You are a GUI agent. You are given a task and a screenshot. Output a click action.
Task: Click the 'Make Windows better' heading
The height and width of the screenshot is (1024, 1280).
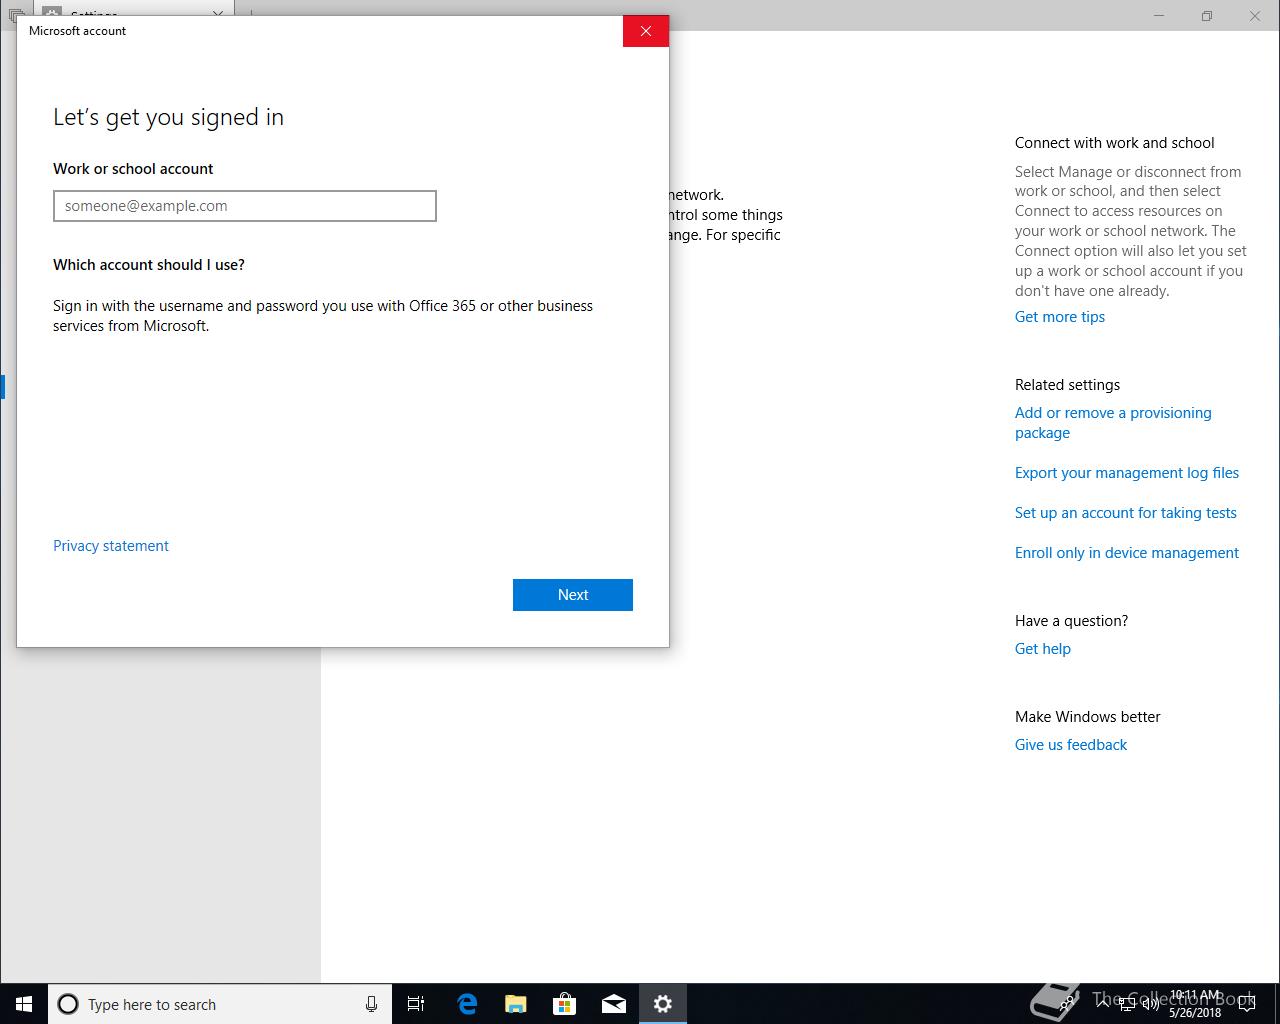tap(1087, 717)
